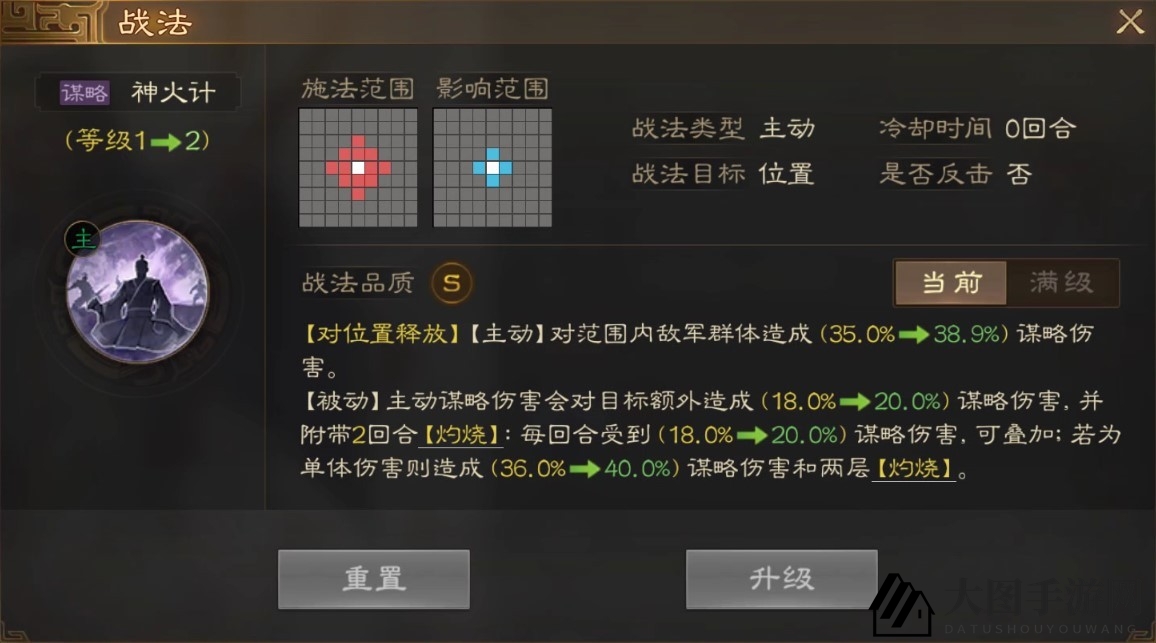Click the 升级 button

781,579
